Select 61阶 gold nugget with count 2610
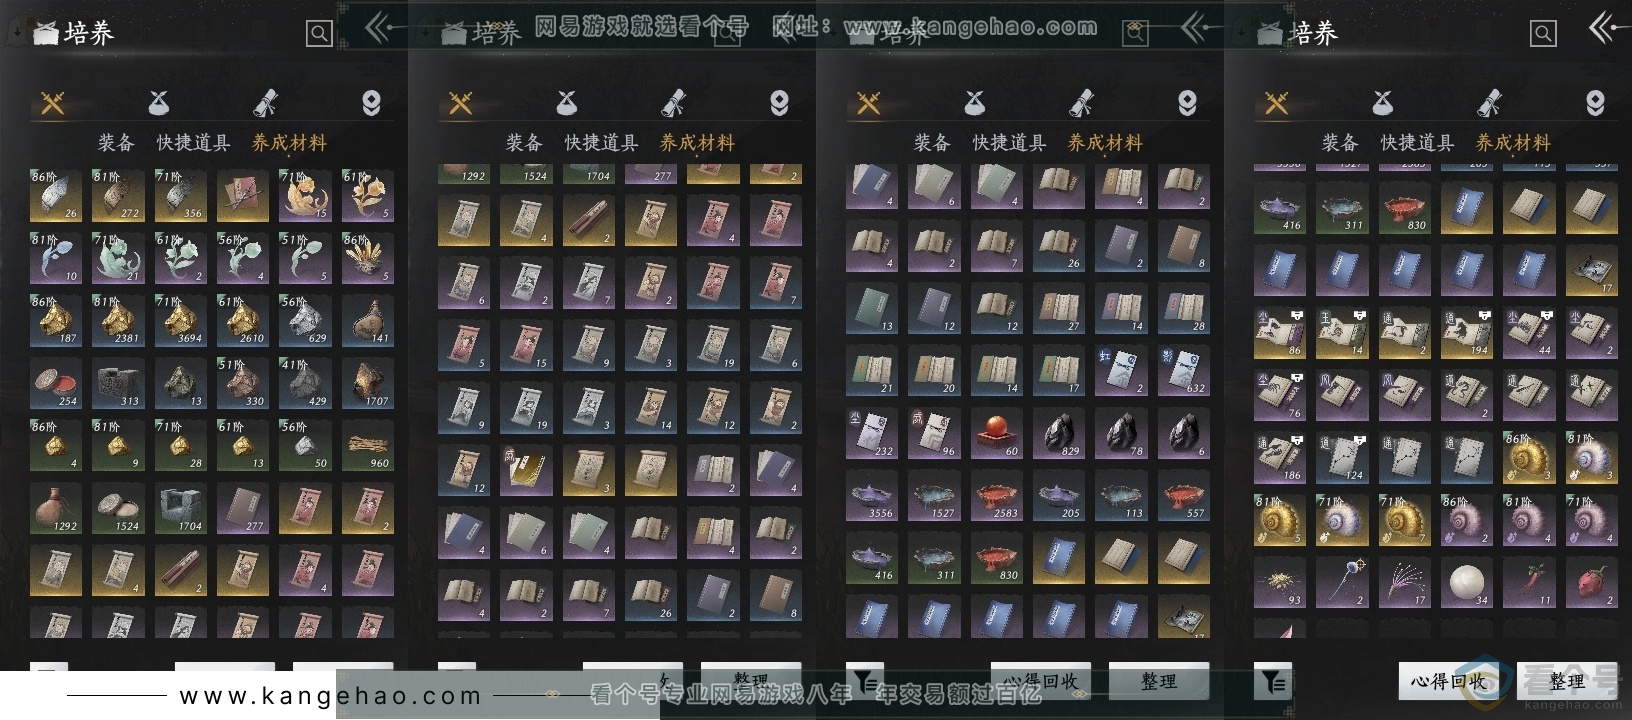 click(243, 320)
